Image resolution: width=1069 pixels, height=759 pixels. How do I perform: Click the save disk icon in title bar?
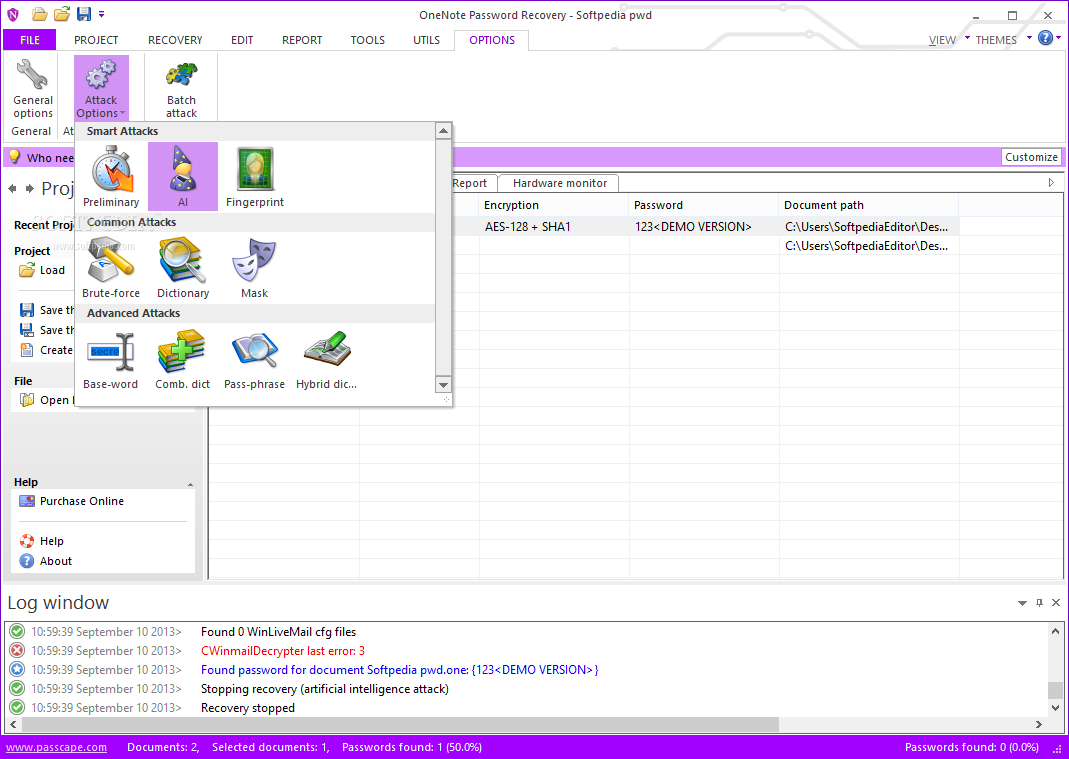click(x=84, y=14)
